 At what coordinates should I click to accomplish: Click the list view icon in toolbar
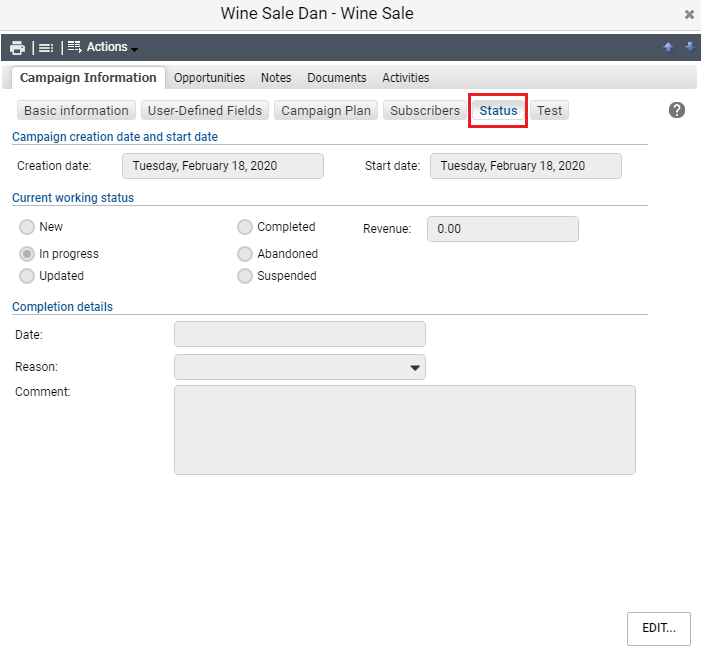[x=46, y=47]
